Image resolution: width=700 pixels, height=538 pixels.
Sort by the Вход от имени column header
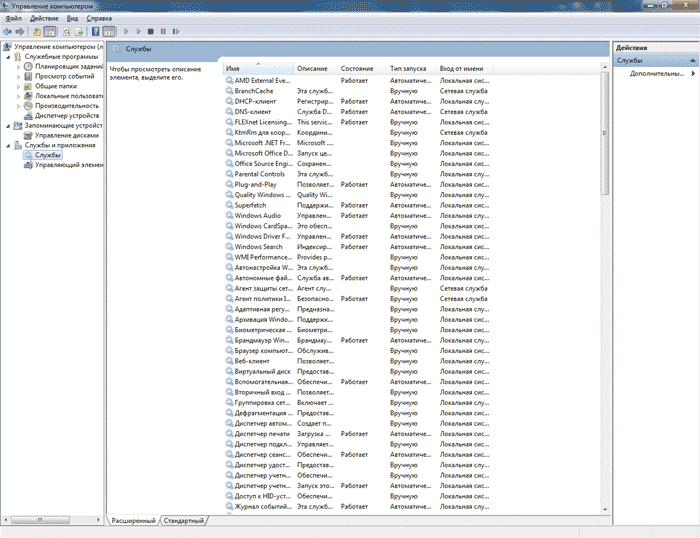click(x=465, y=68)
